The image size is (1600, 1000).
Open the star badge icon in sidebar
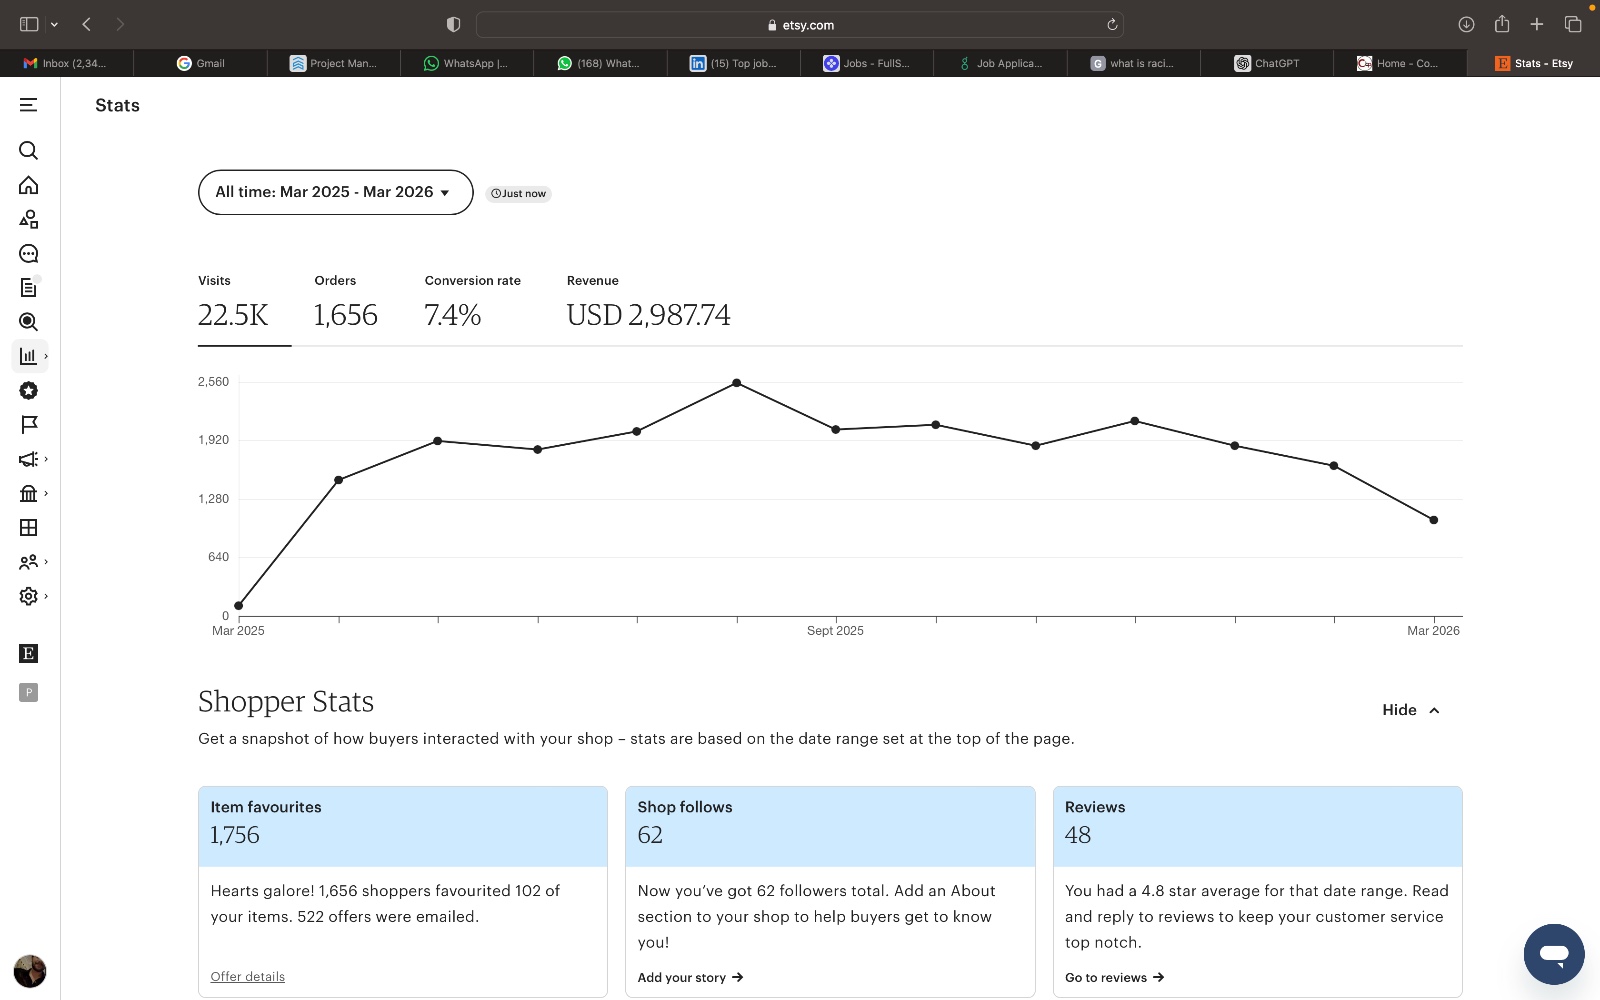point(29,391)
